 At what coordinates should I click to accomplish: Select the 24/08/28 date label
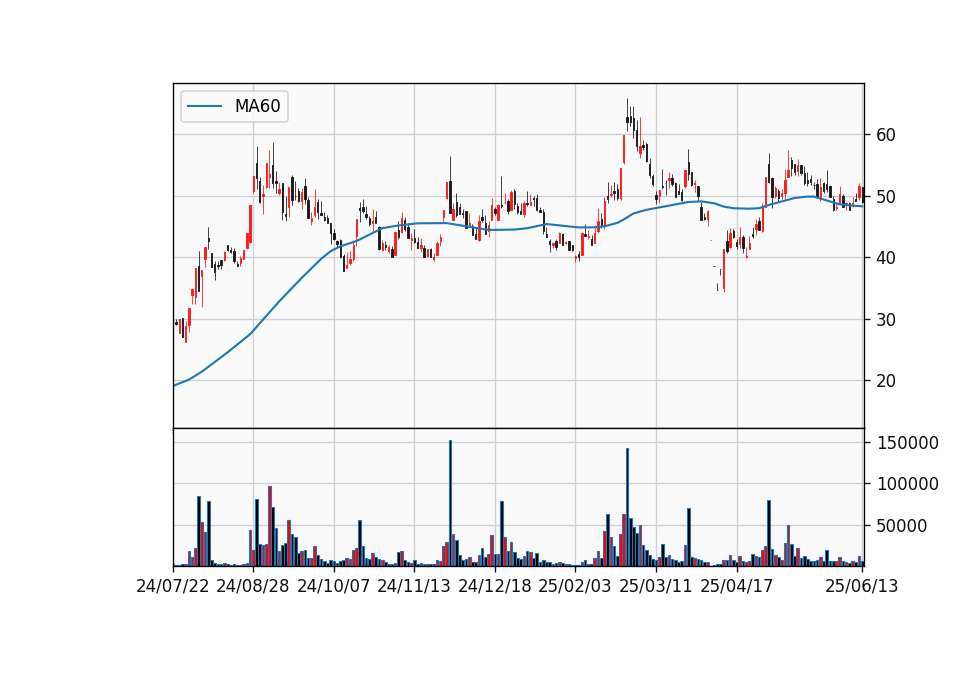(253, 586)
